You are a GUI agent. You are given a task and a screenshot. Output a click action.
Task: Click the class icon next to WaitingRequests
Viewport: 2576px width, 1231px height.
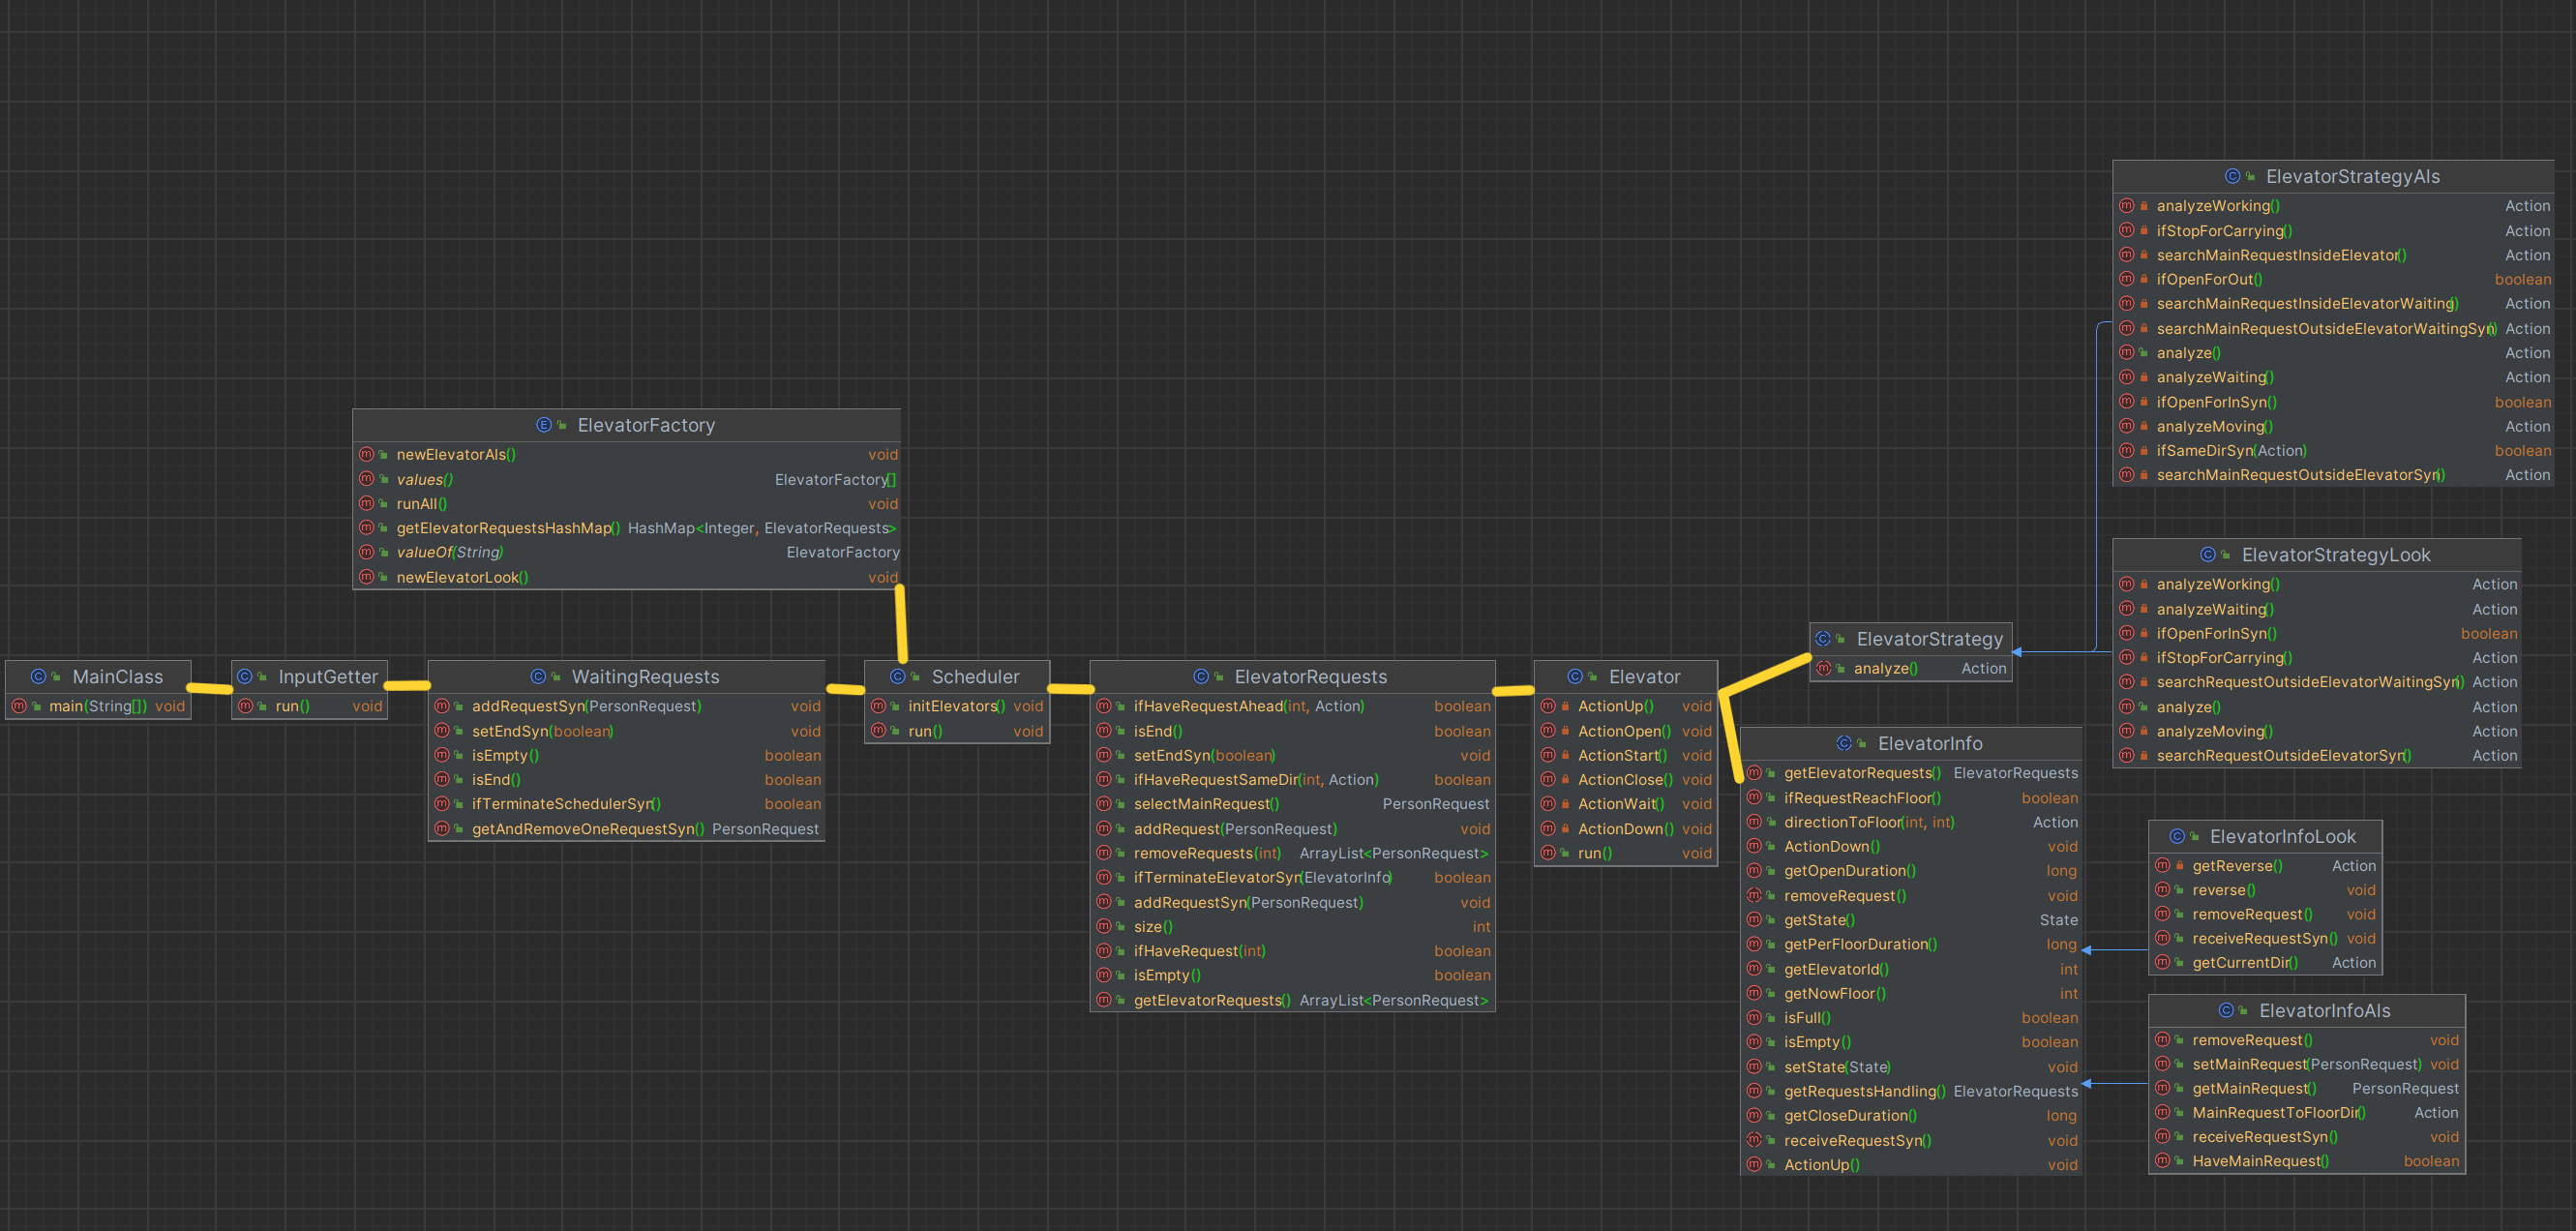(538, 677)
